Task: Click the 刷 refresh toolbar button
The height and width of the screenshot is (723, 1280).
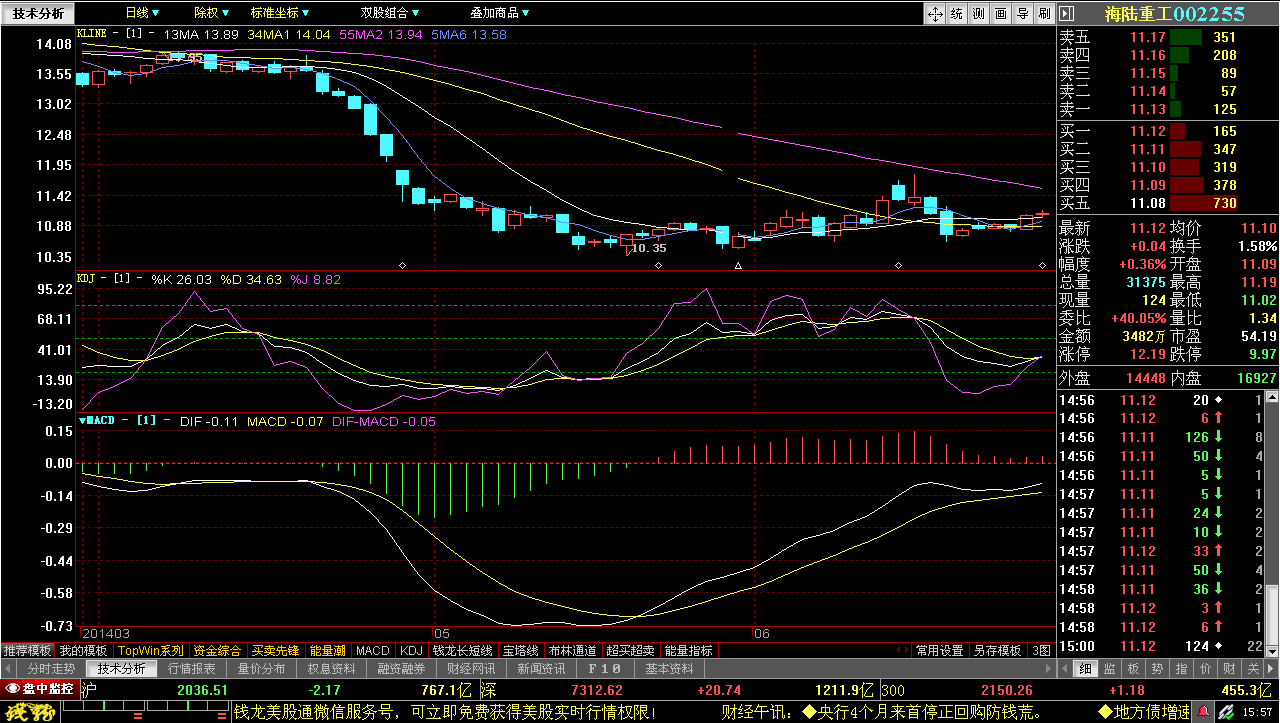Action: [1044, 13]
